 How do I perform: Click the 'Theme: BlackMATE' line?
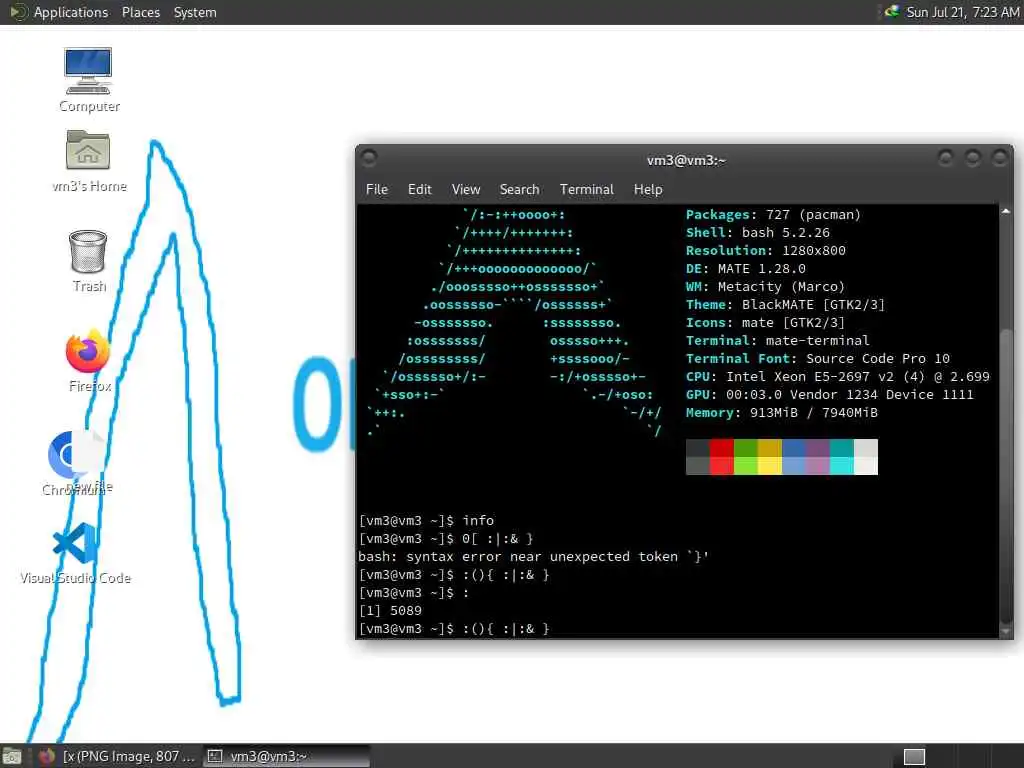(786, 304)
